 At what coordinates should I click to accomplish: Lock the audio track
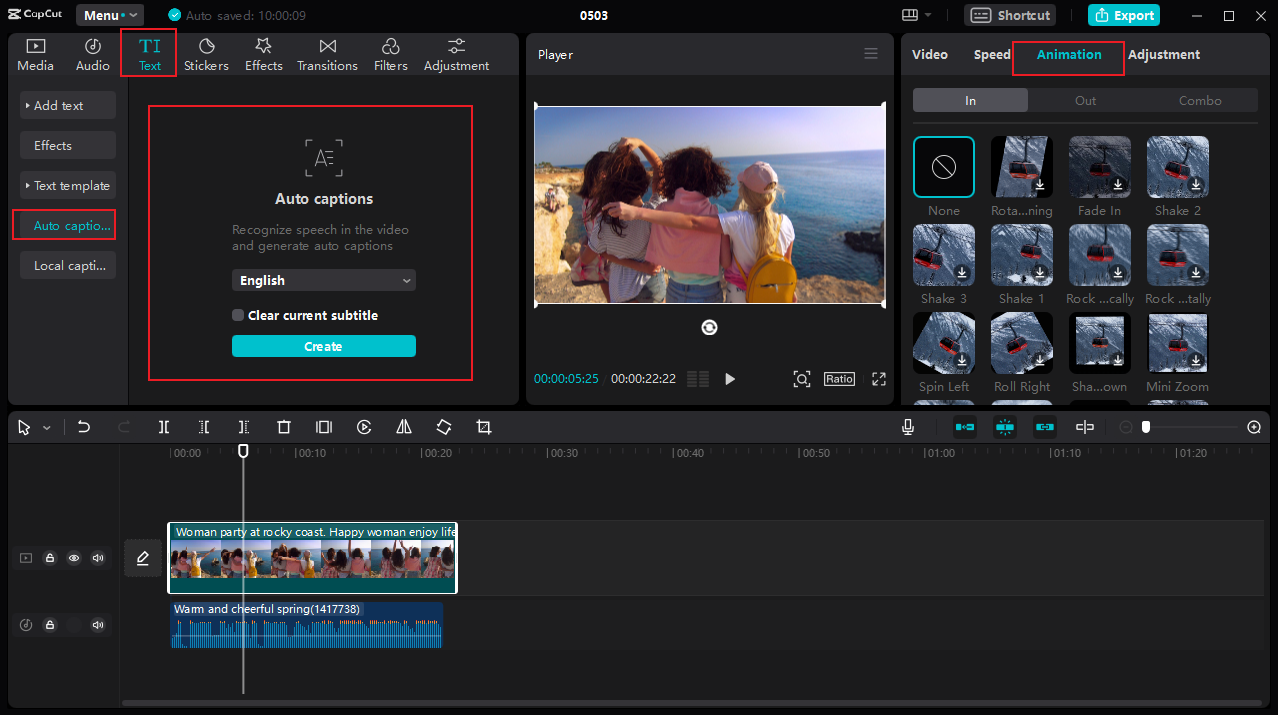click(49, 625)
